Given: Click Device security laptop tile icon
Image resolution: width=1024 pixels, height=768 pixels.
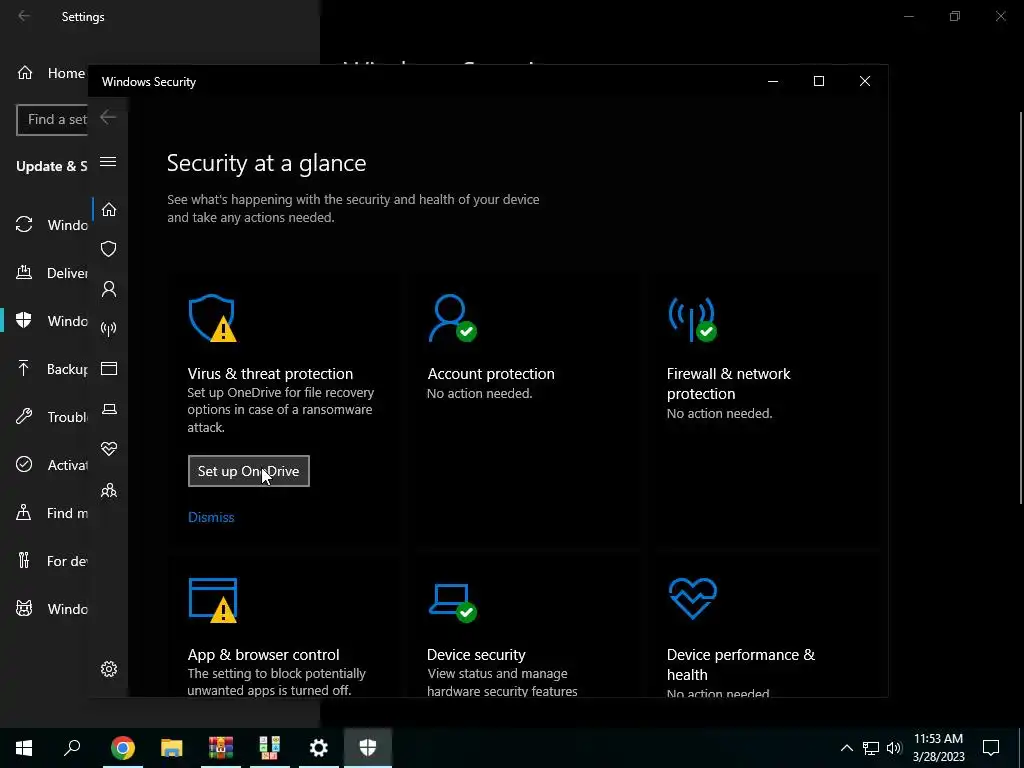Looking at the screenshot, I should (453, 603).
